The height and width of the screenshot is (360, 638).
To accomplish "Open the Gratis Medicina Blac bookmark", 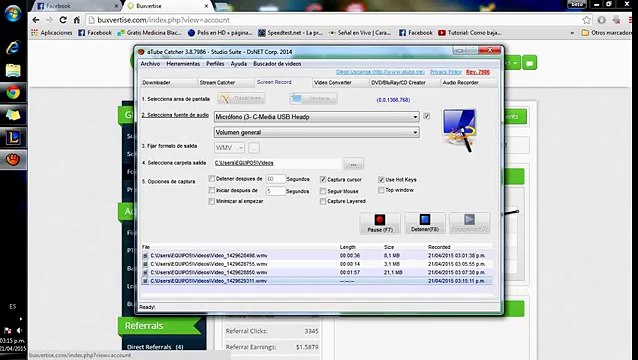I will tap(149, 33).
